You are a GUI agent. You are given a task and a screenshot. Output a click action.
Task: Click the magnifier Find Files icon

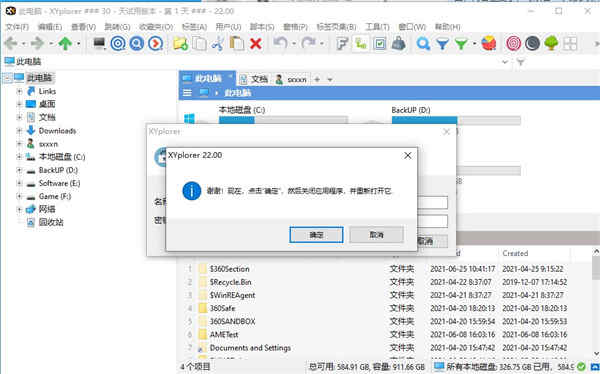423,44
